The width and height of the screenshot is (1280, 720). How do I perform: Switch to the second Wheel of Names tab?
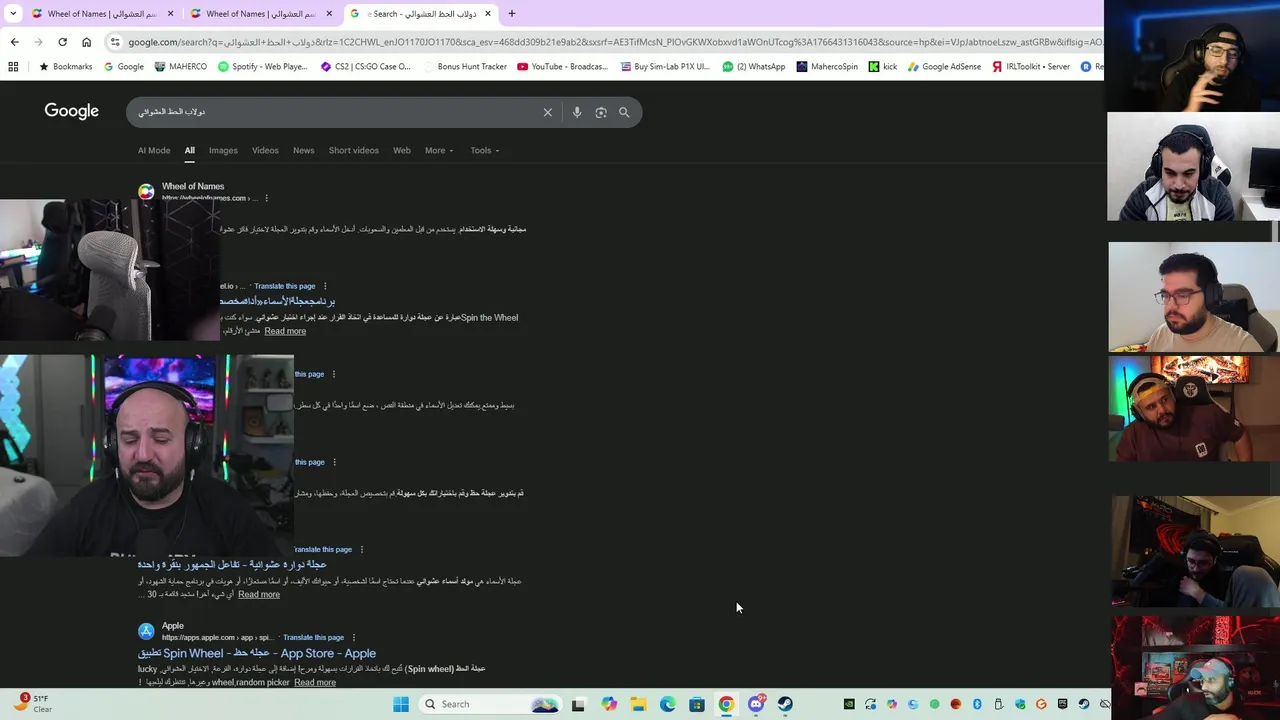(x=262, y=14)
